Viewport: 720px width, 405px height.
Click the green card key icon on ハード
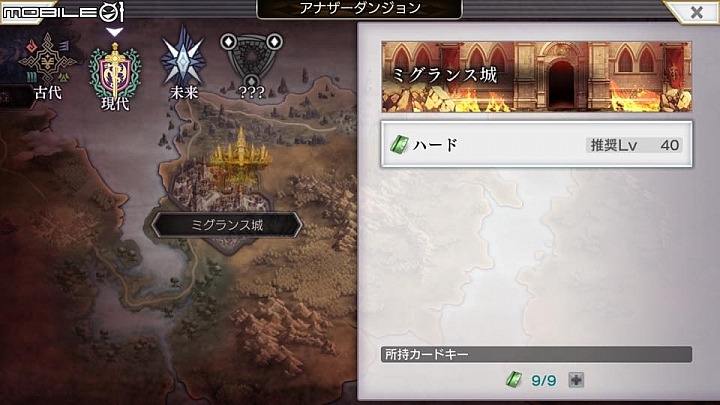(x=399, y=145)
